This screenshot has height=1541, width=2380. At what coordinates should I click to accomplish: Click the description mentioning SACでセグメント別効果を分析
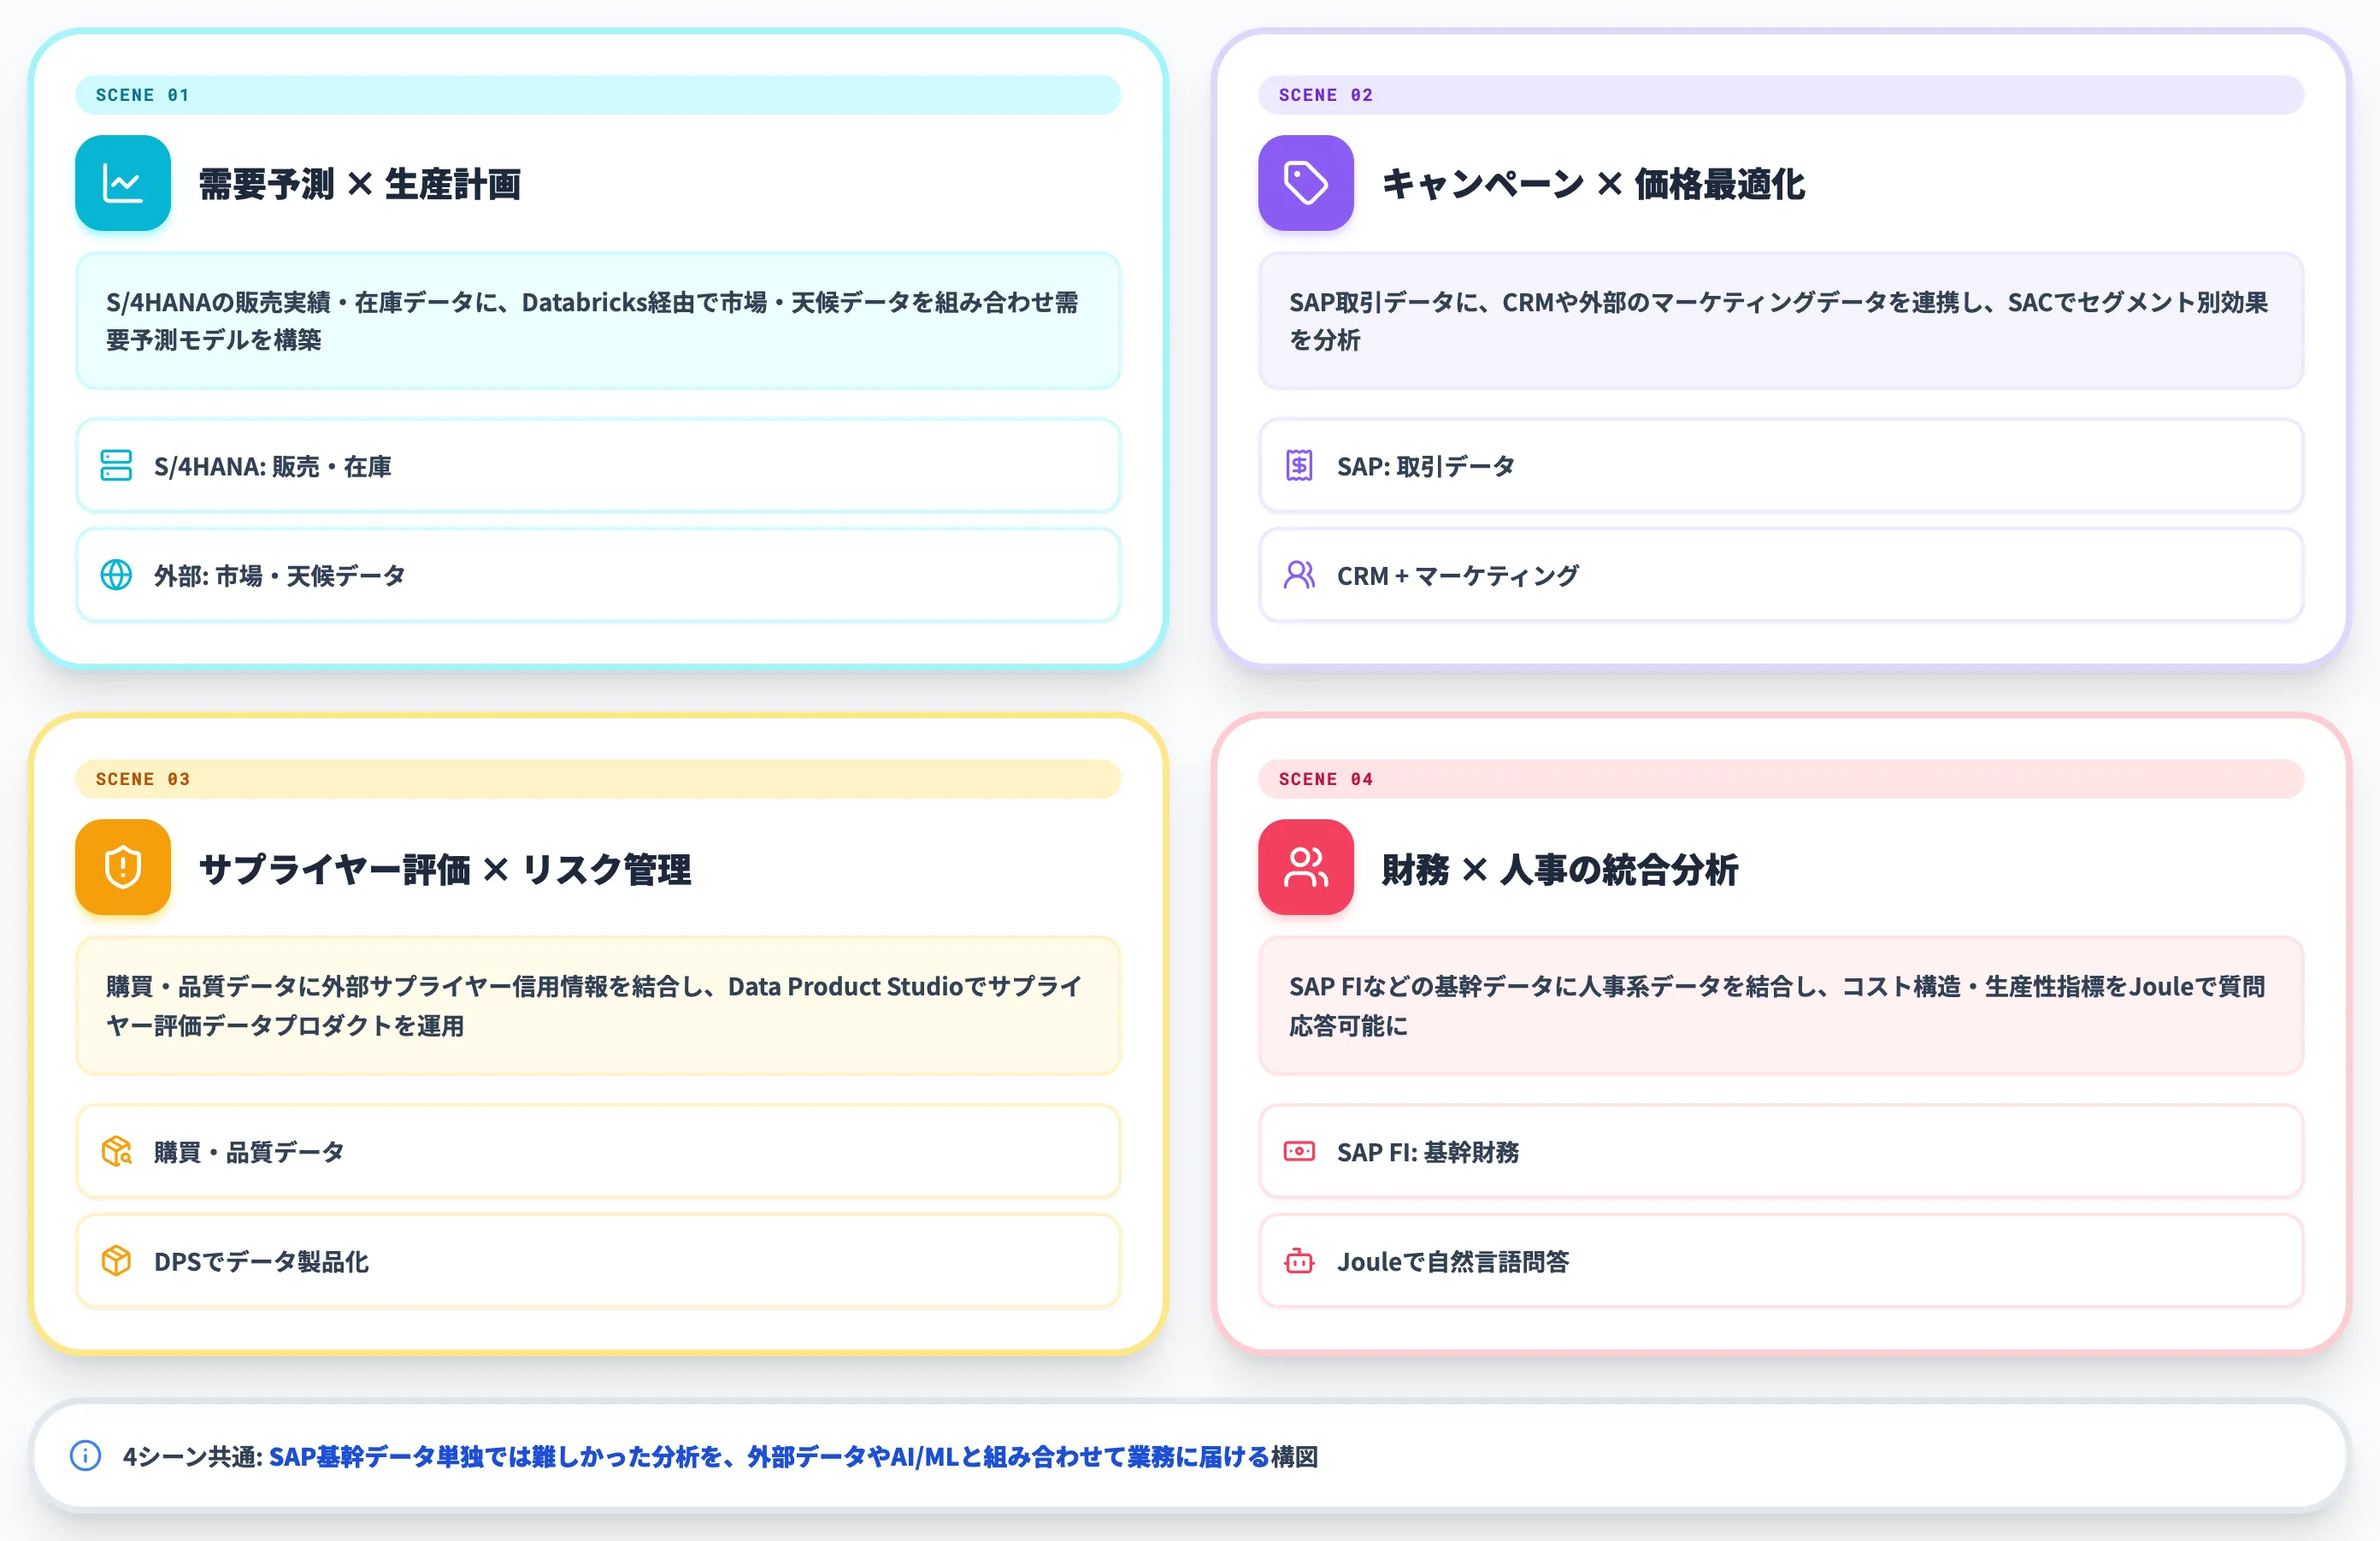point(1781,321)
